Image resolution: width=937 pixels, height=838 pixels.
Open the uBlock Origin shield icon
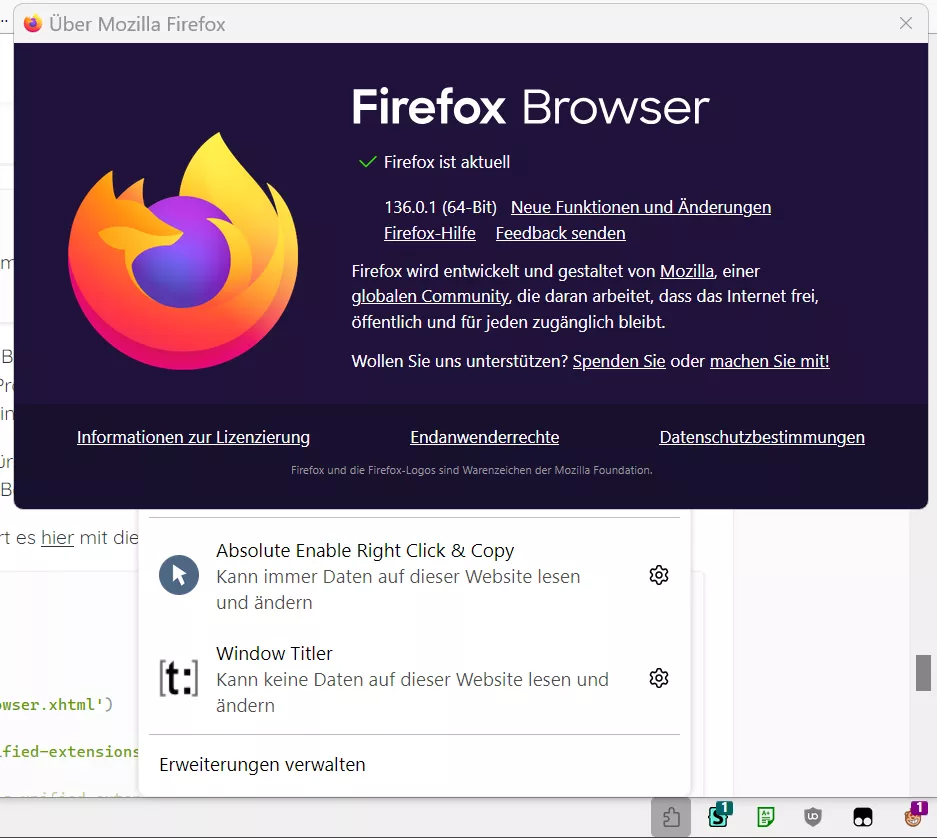813,816
